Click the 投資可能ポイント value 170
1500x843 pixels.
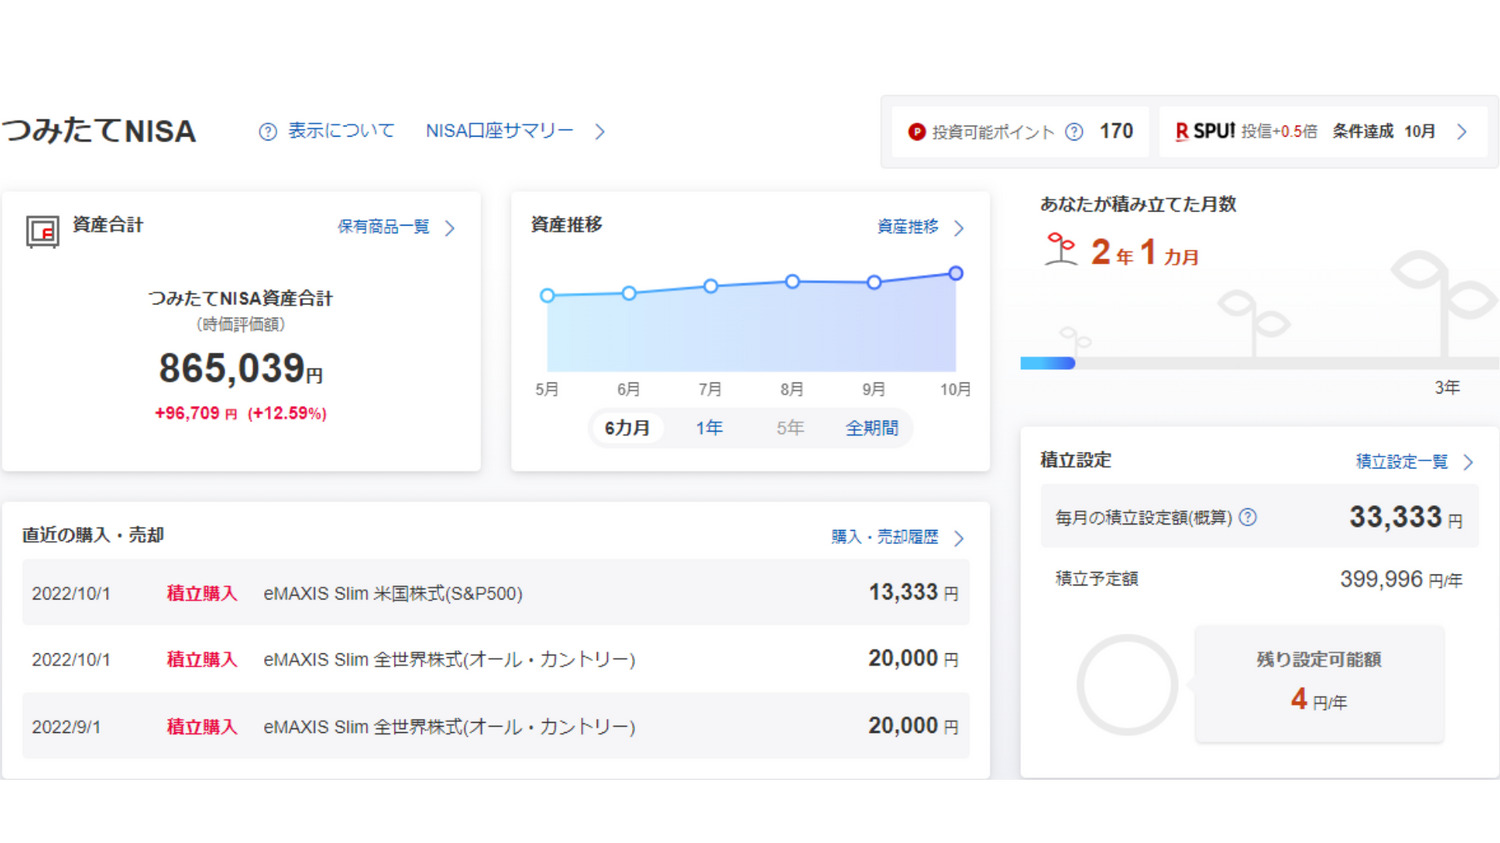point(1116,131)
